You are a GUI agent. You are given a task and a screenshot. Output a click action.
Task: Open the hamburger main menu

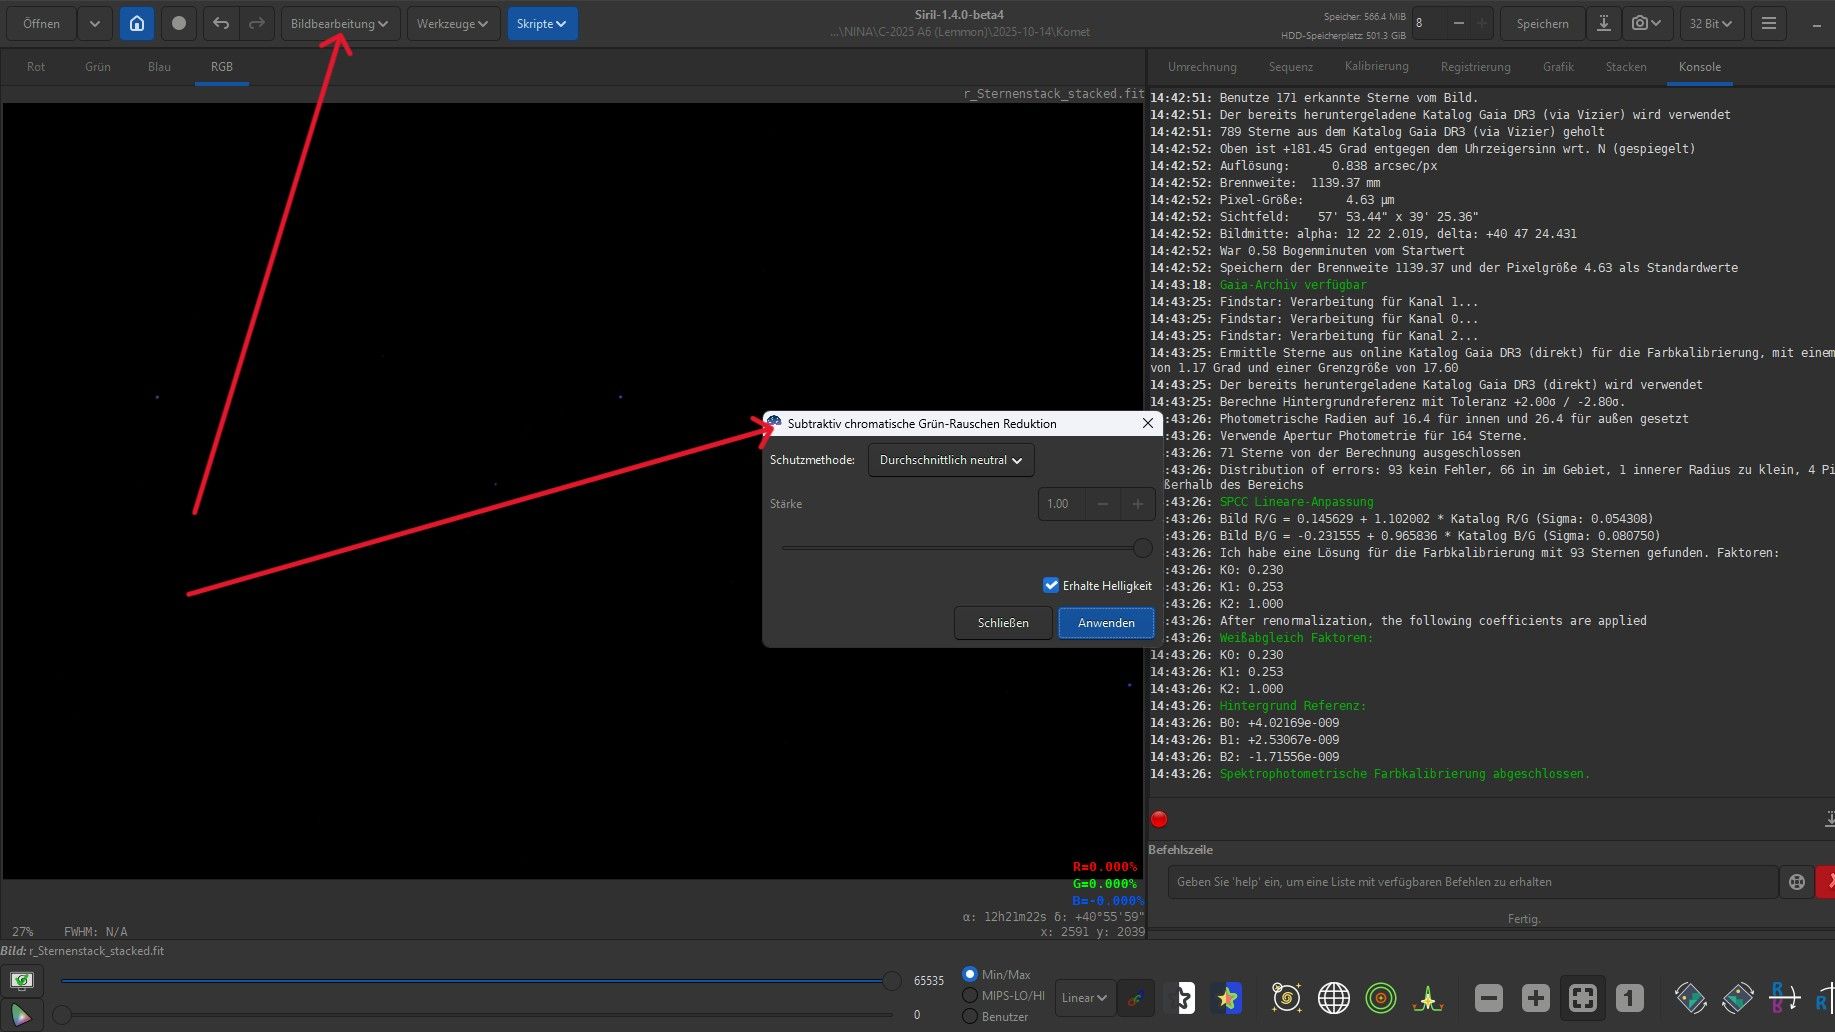pyautogui.click(x=1768, y=23)
